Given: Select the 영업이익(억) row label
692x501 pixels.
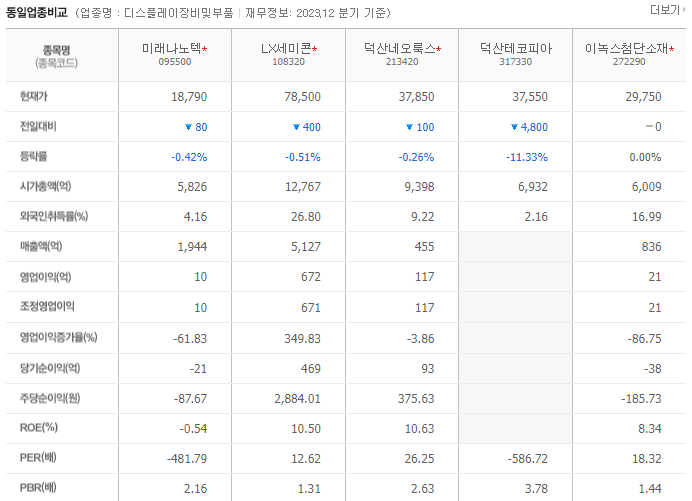Looking at the screenshot, I should [x=45, y=277].
